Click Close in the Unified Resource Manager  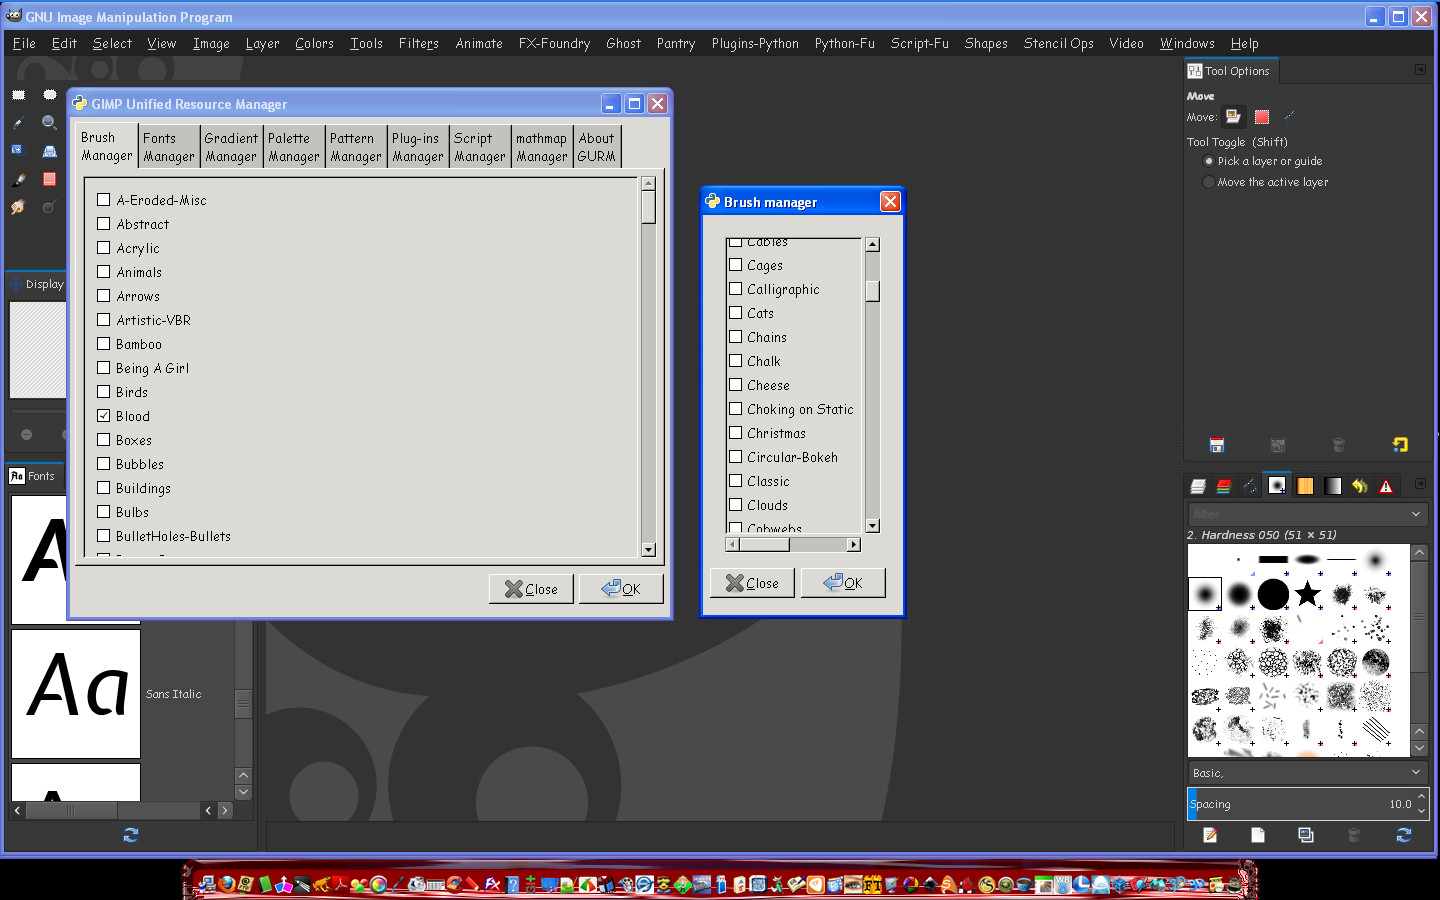click(531, 589)
